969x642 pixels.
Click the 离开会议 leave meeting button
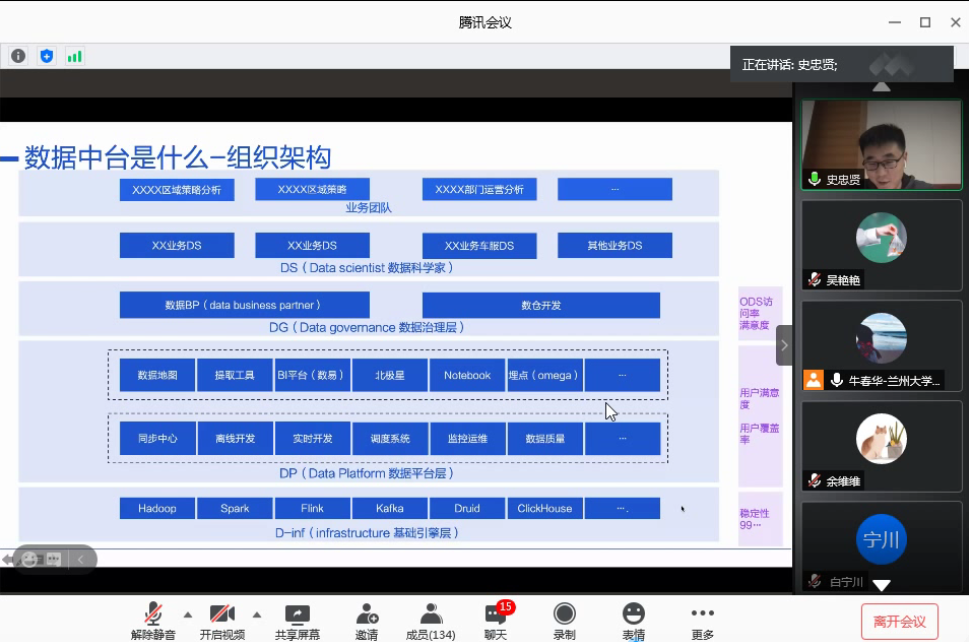pyautogui.click(x=899, y=621)
